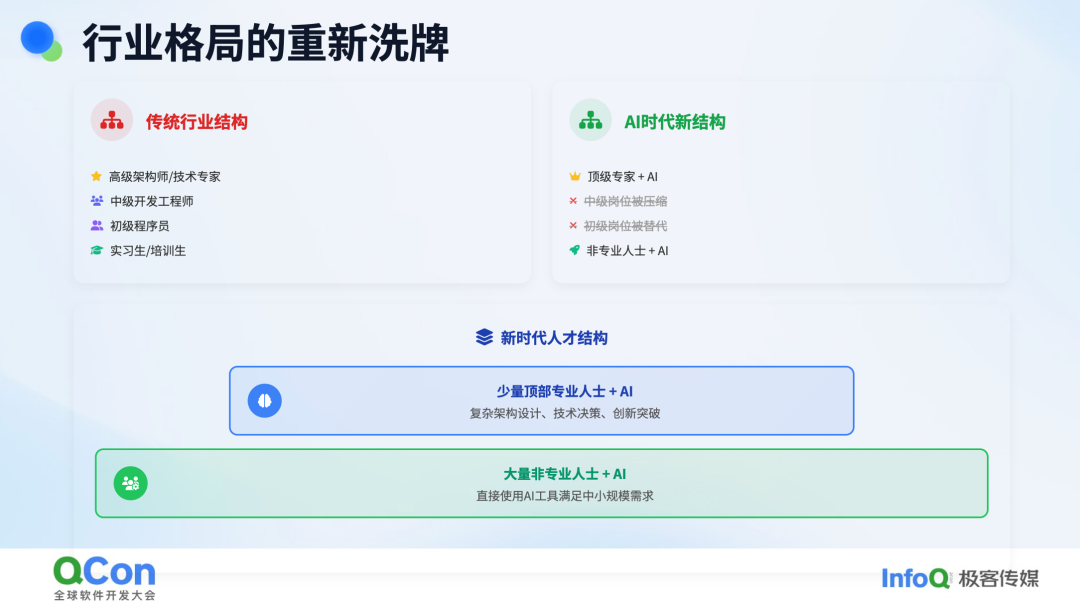The image size is (1080, 607).
Task: Click the graduation cap icon before 实习生/培训生
Action: pos(96,250)
